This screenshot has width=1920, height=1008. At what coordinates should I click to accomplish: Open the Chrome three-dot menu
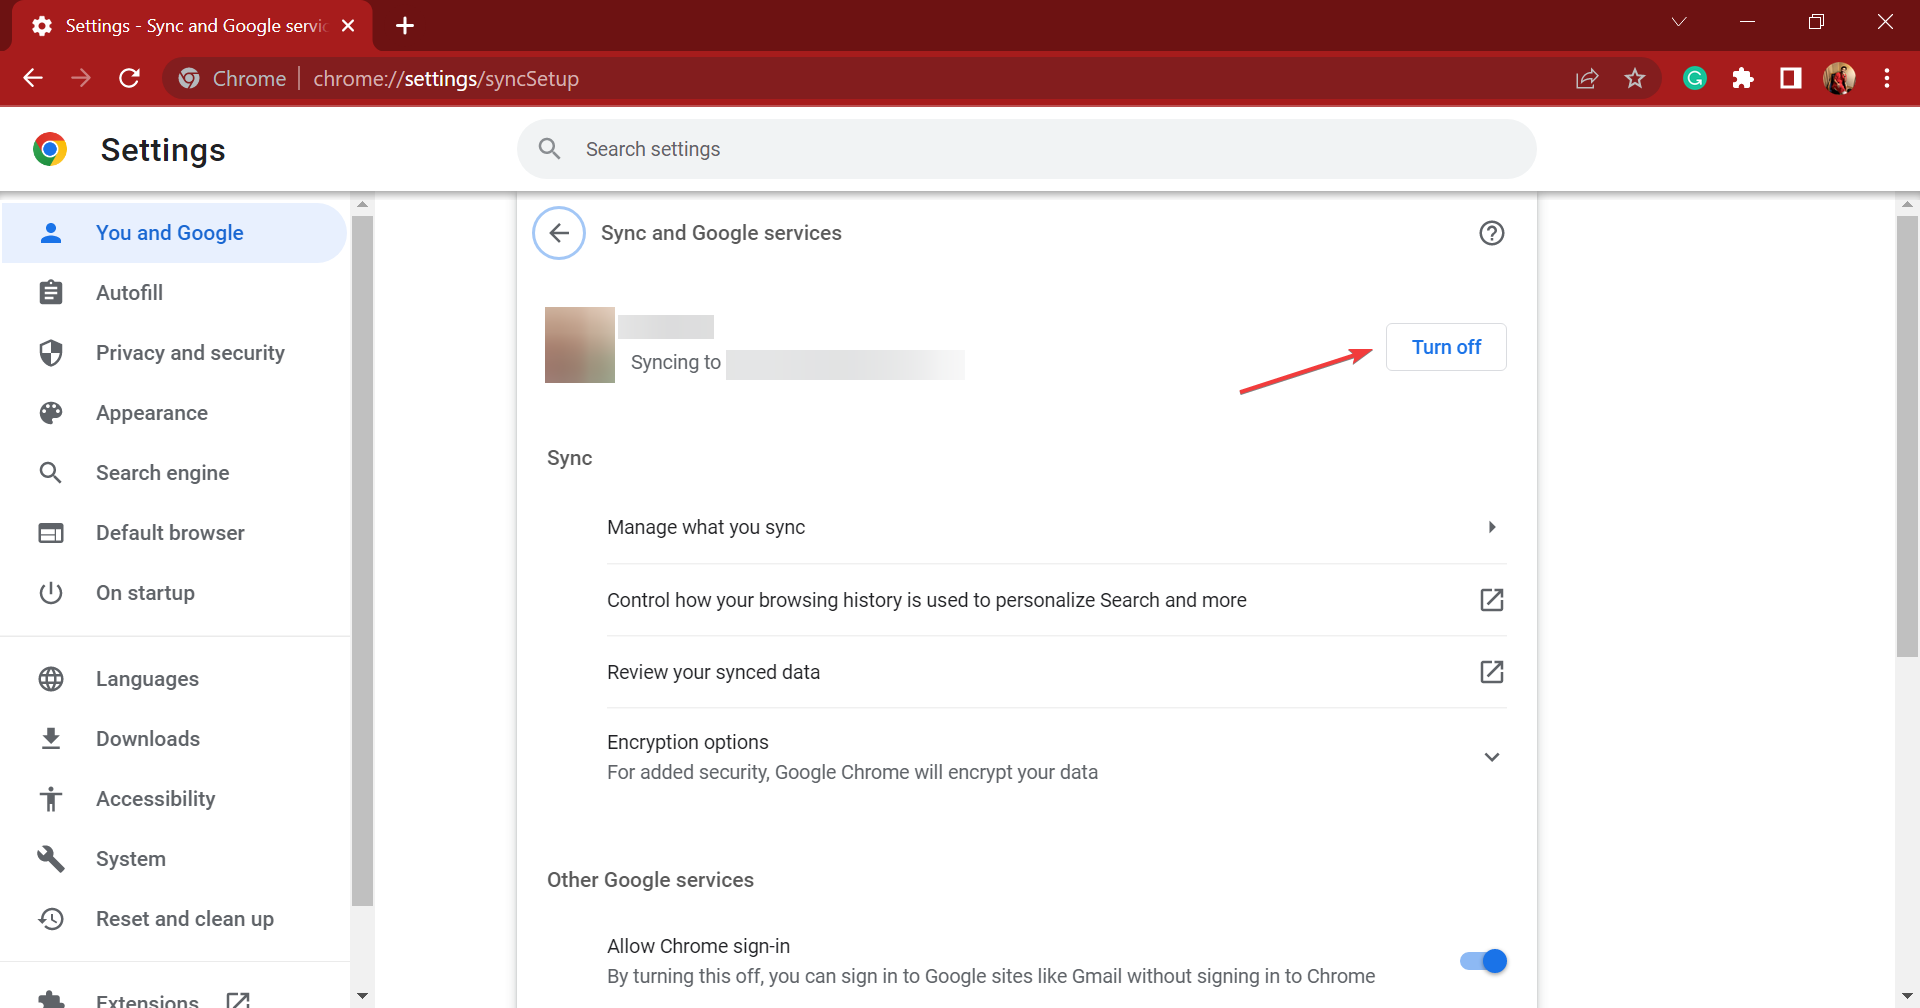pyautogui.click(x=1887, y=78)
